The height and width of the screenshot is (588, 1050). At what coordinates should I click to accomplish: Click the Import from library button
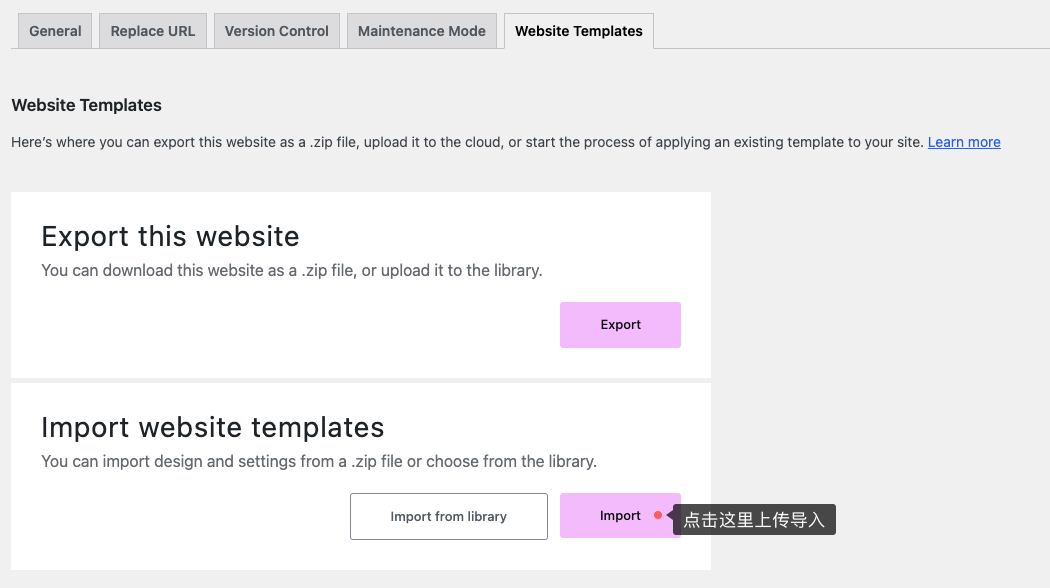[x=448, y=516]
